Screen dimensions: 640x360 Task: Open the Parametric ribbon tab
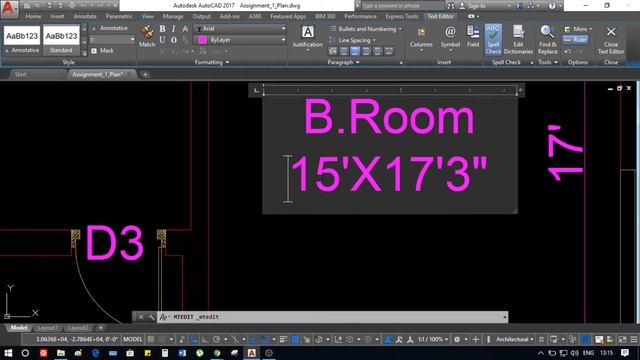[119, 16]
